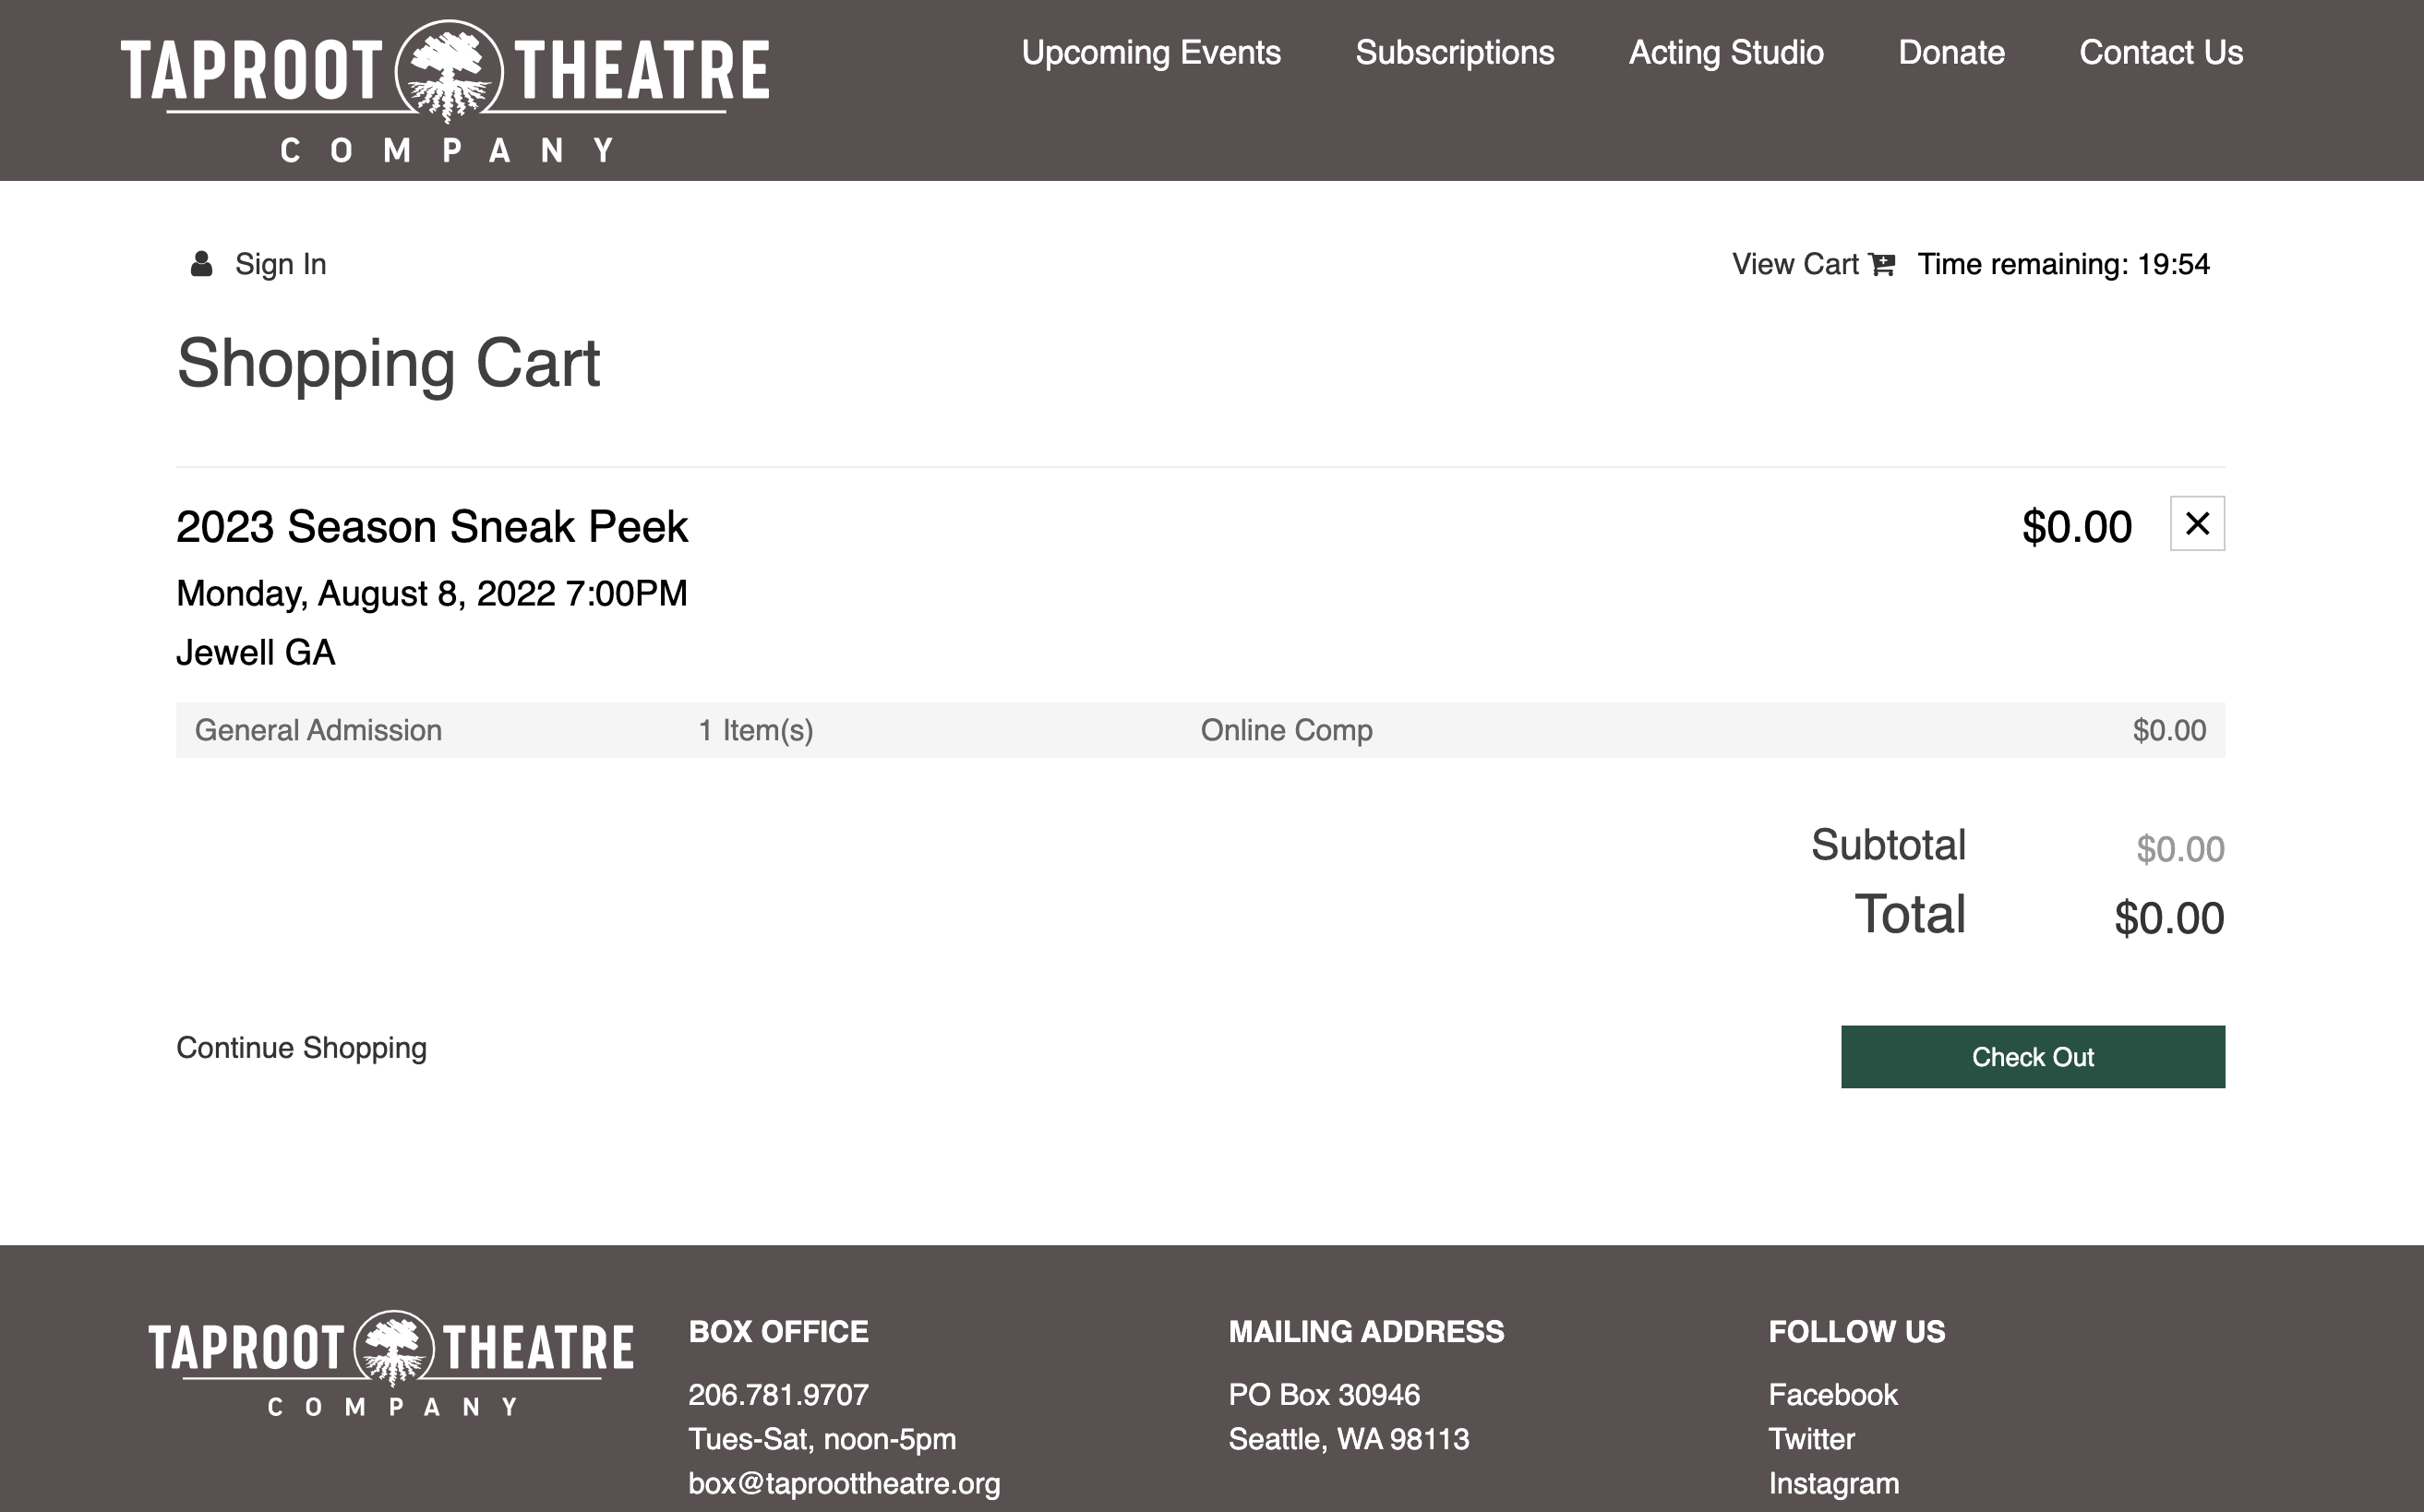Image resolution: width=2424 pixels, height=1512 pixels.
Task: Click the Time remaining countdown text
Action: (2063, 264)
